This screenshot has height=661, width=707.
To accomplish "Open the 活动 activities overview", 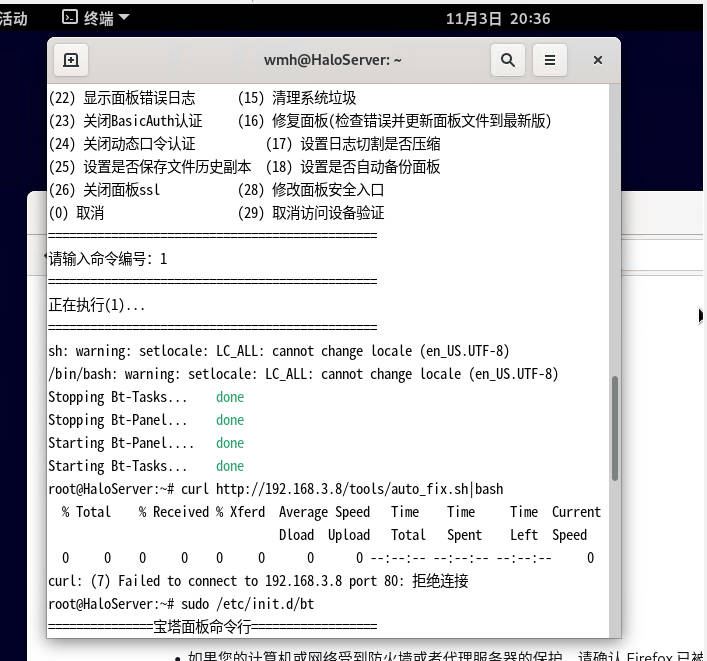I will click(x=14, y=18).
